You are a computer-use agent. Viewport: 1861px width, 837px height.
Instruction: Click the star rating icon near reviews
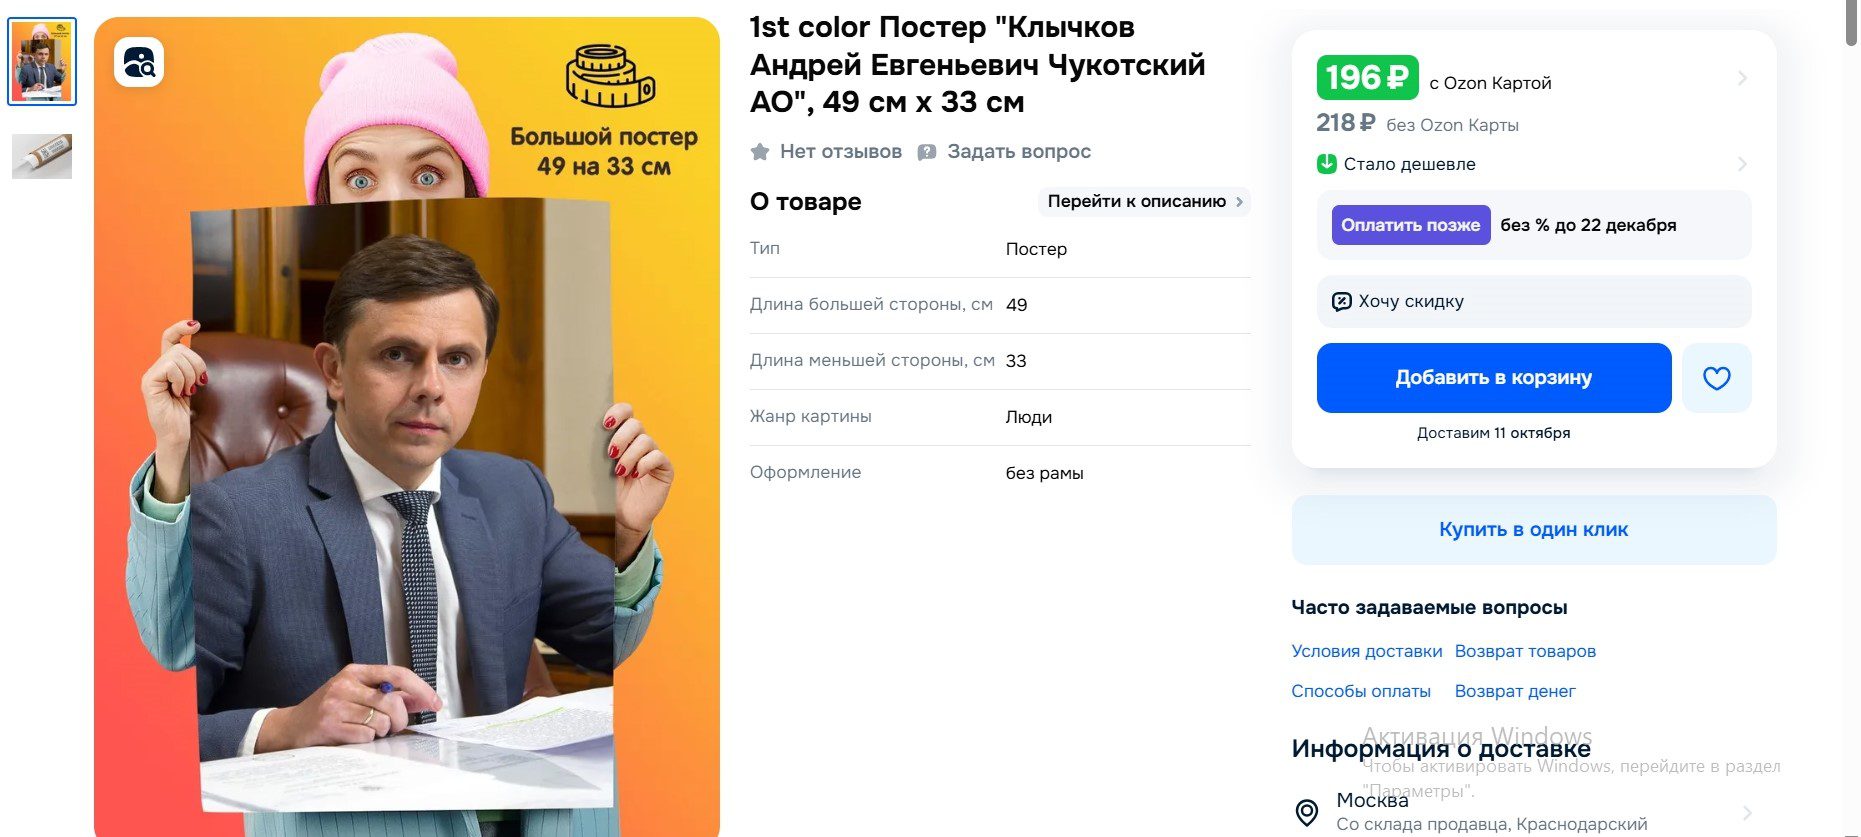pos(760,152)
